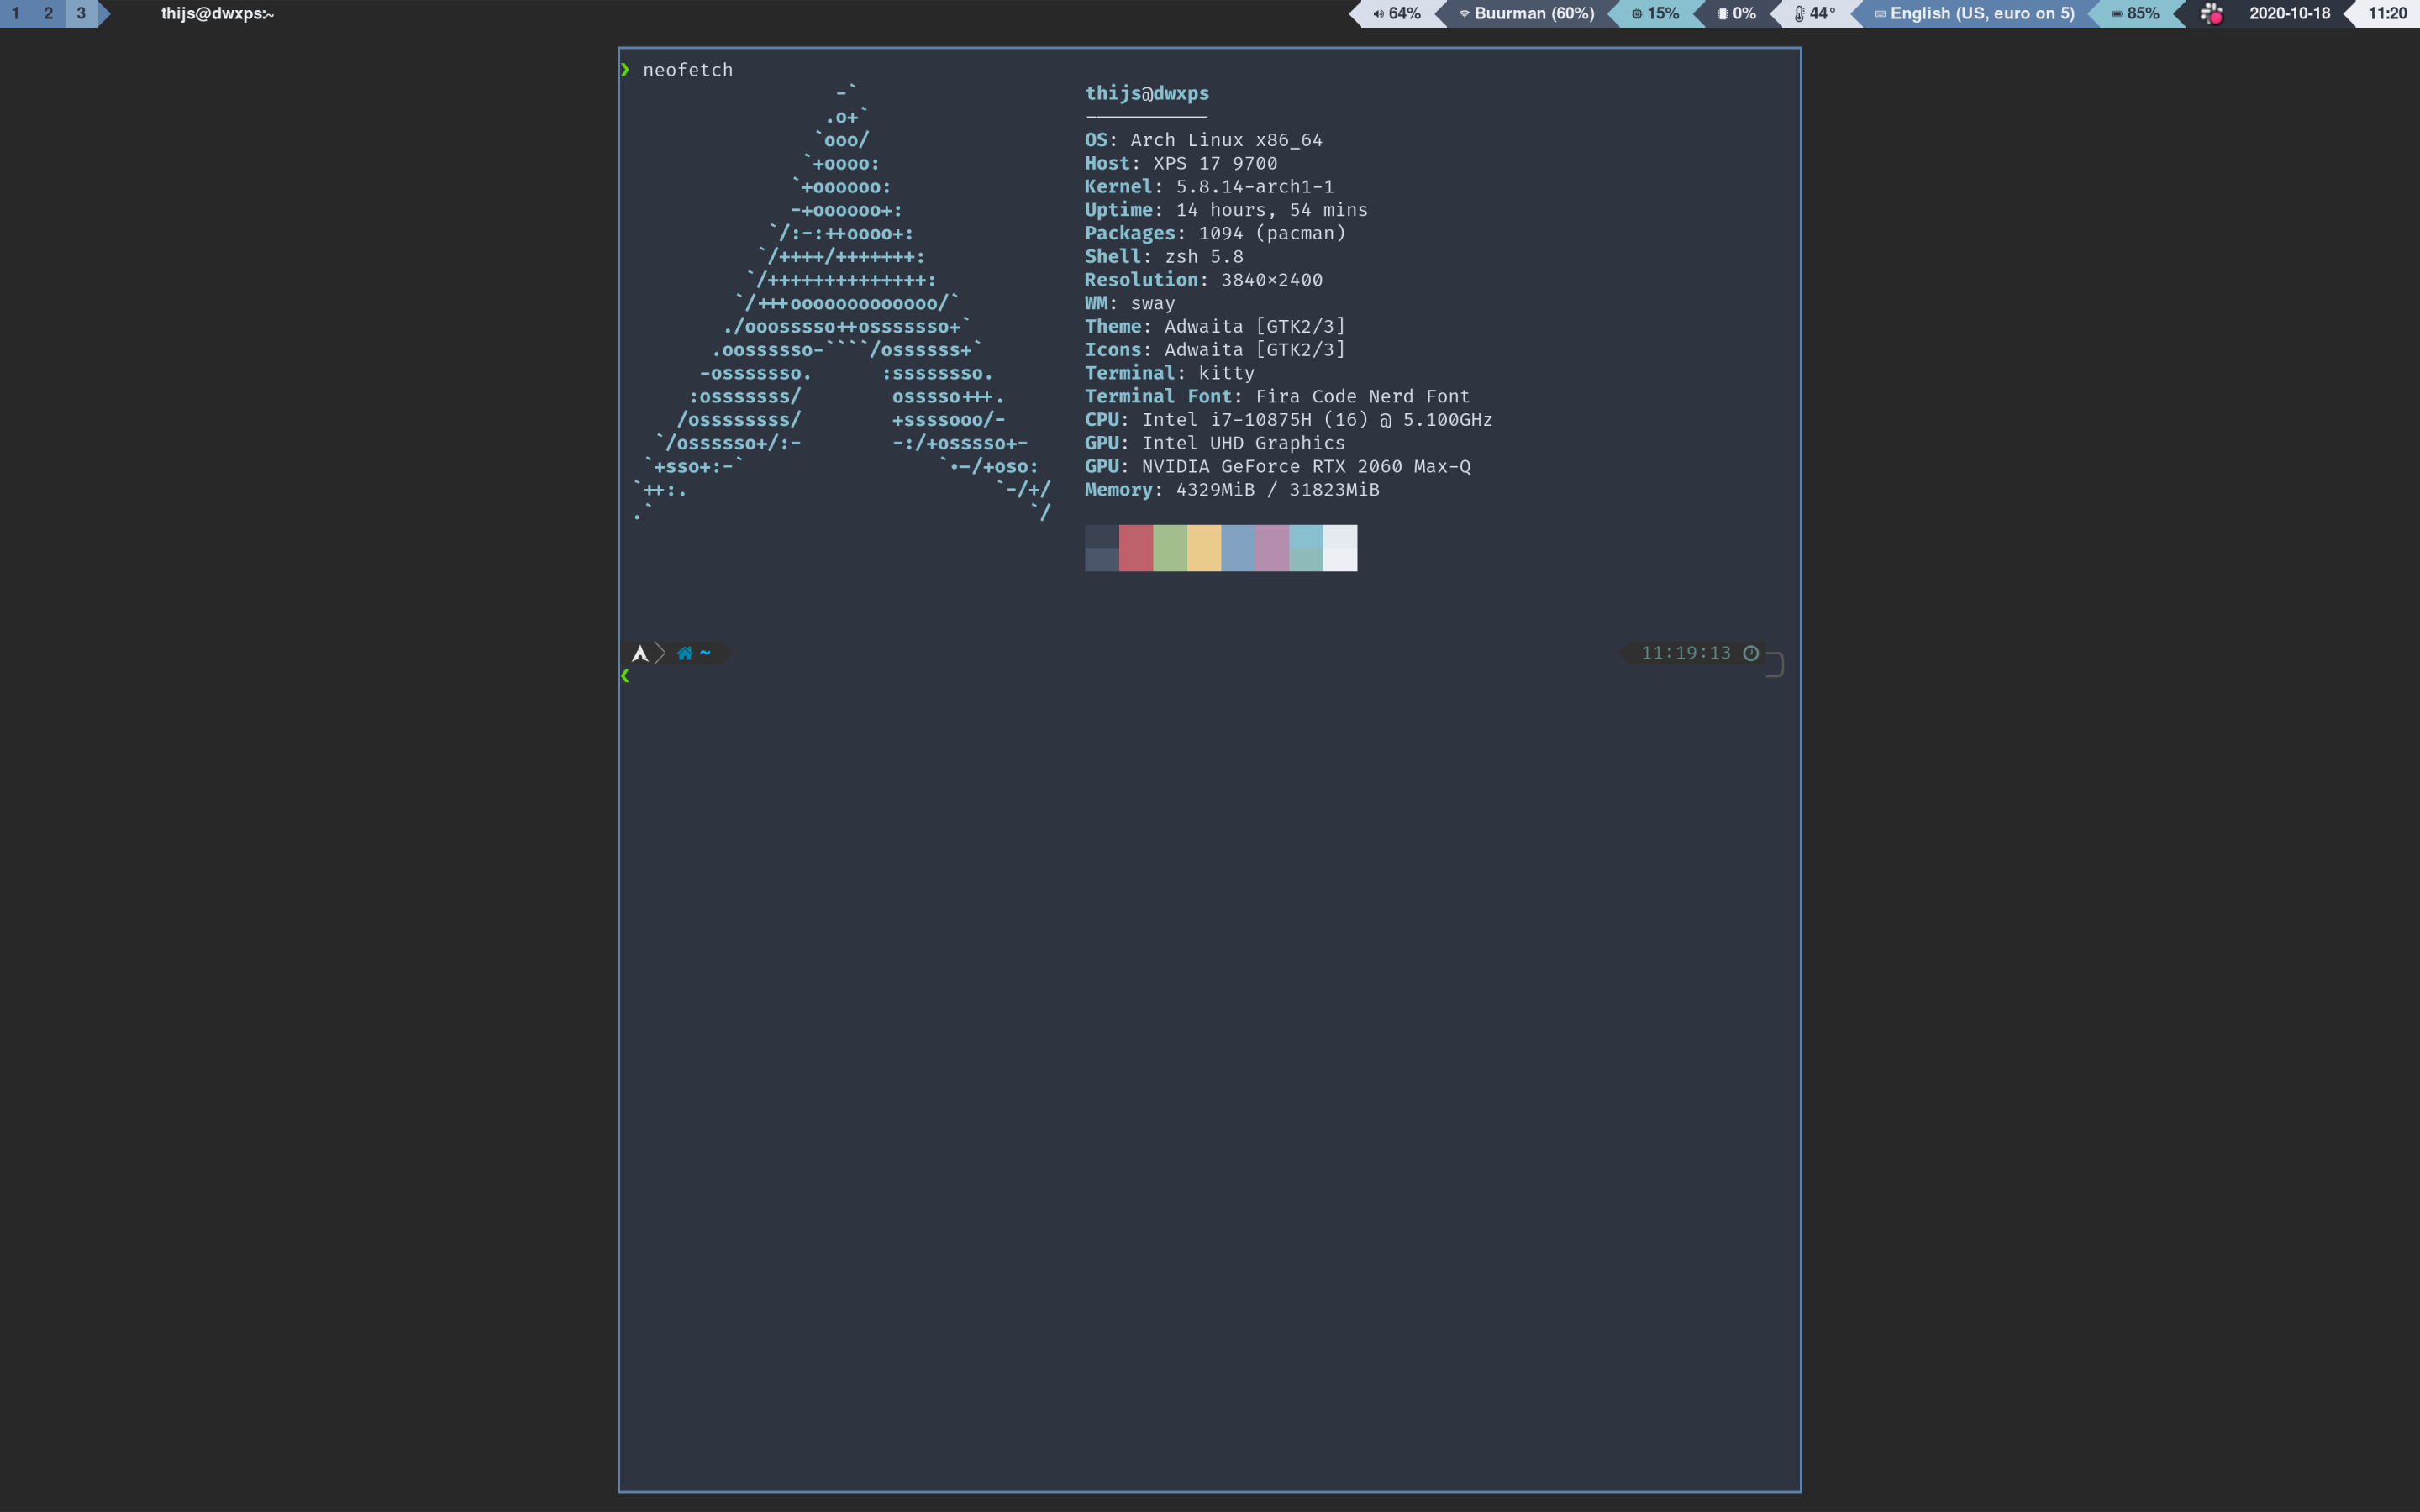Click the Kernel: 5.8.14-arch1-1 line
The width and height of the screenshot is (2420, 1512).
(1209, 186)
